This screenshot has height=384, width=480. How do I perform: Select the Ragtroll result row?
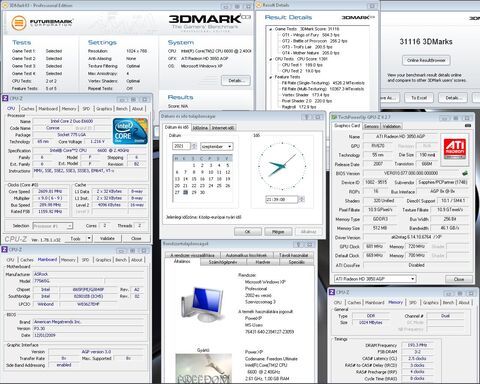tap(299, 107)
